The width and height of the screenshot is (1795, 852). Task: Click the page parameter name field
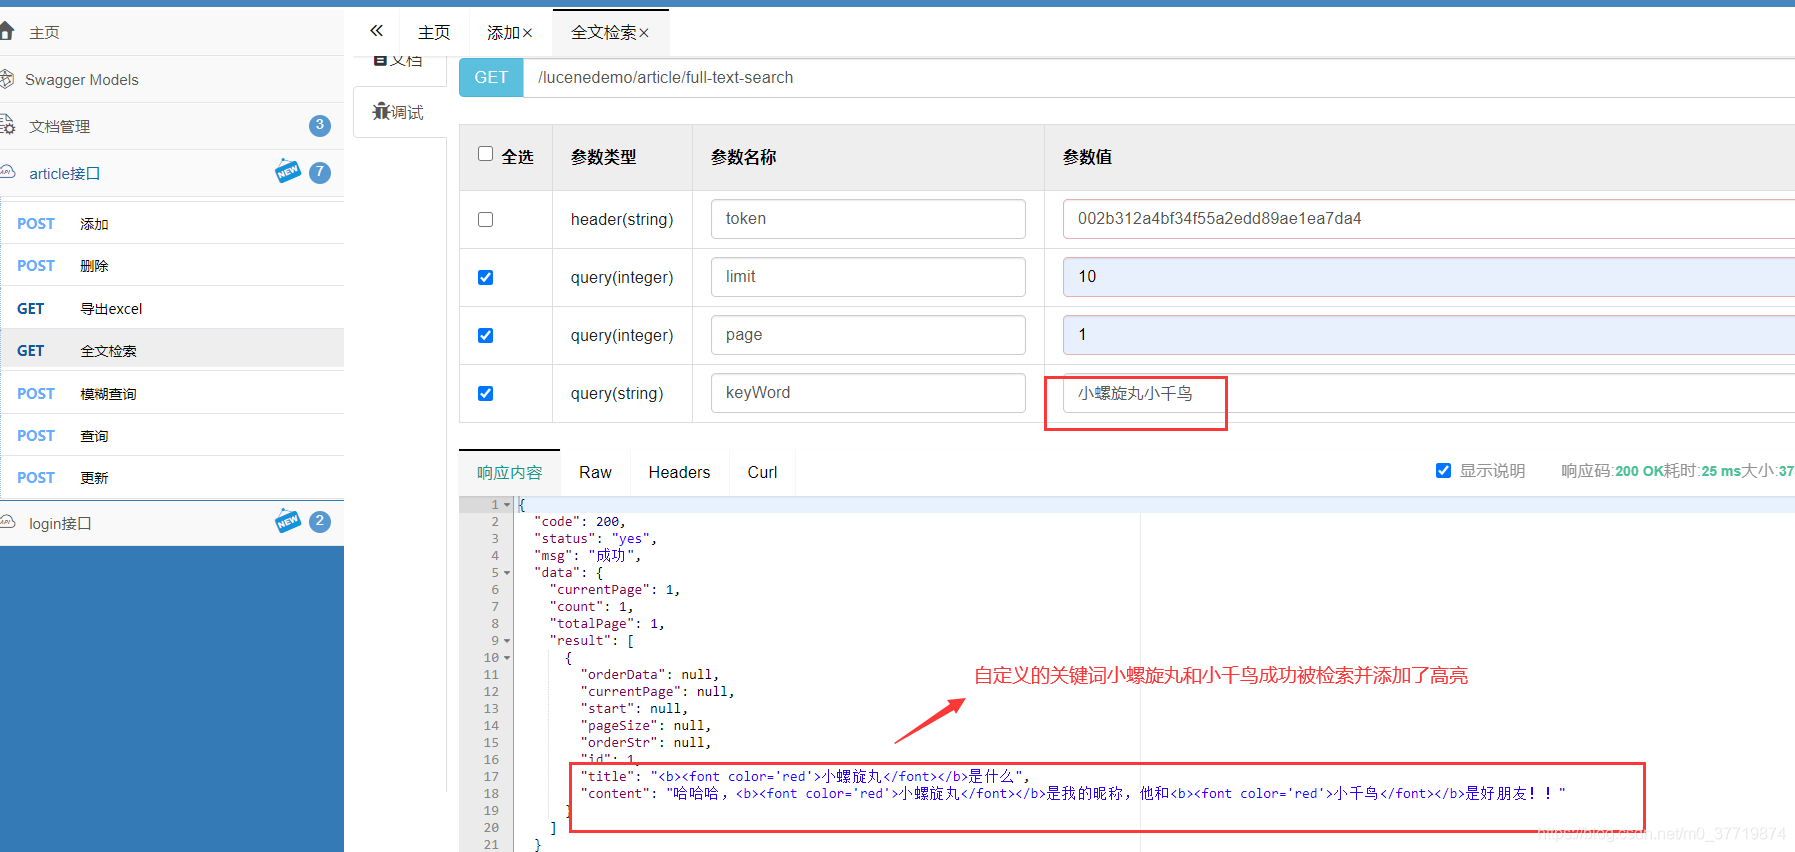pos(868,335)
